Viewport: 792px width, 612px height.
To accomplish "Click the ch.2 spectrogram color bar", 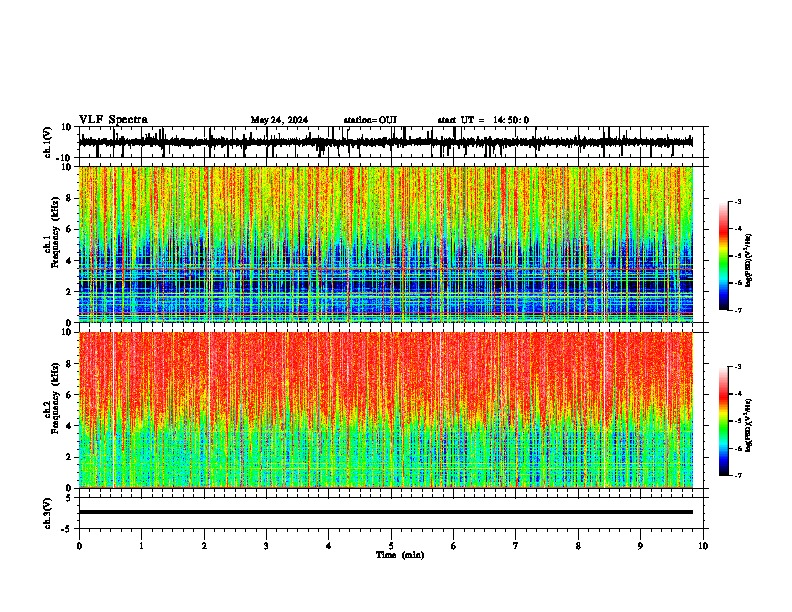I will tap(723, 421).
